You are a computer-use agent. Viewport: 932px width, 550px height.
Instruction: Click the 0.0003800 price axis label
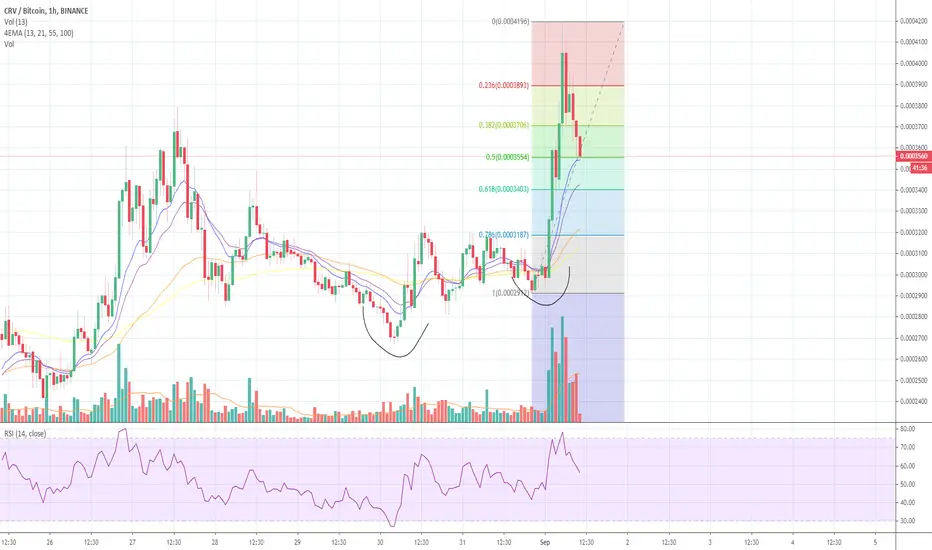[x=914, y=106]
